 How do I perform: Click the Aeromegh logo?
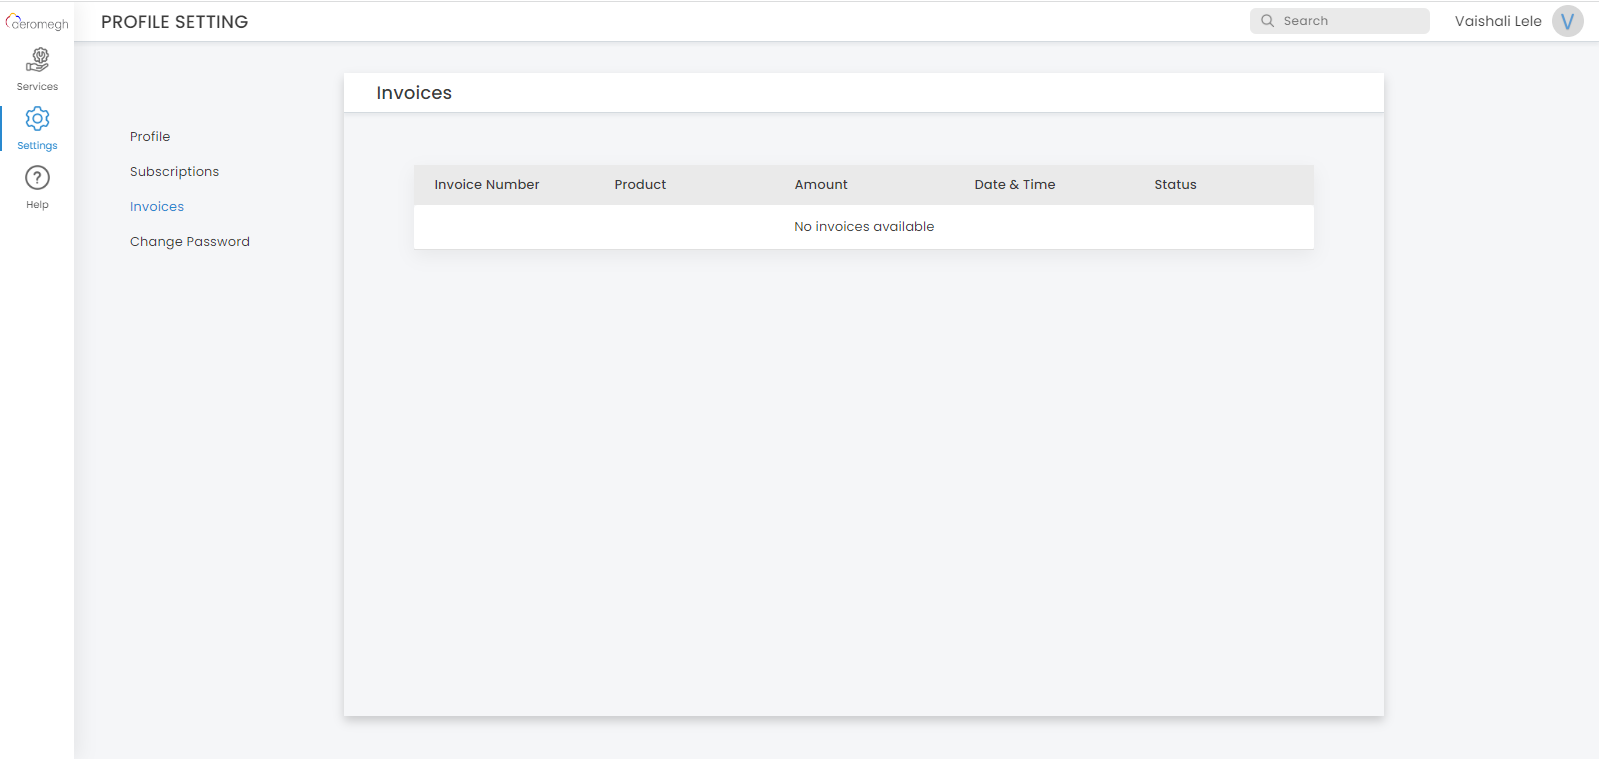pos(37,22)
